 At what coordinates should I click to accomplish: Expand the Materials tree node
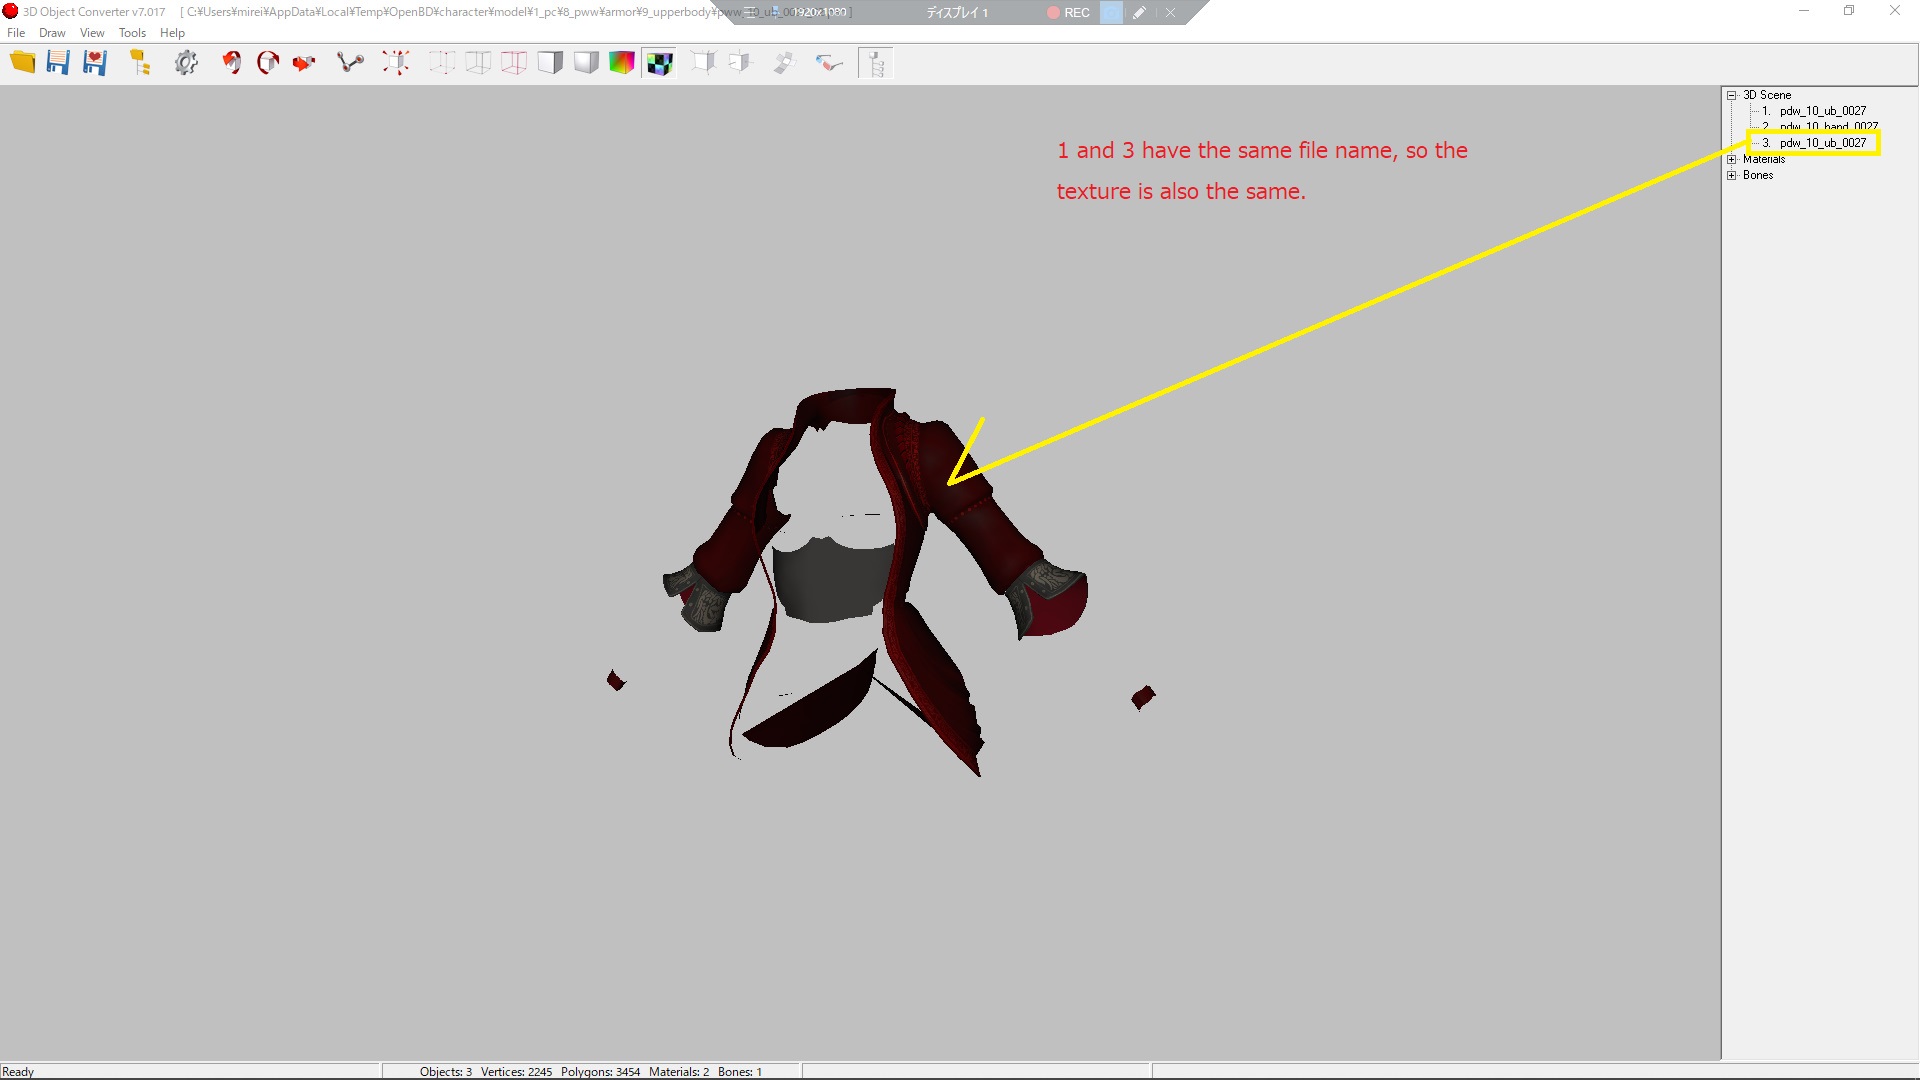tap(1731, 159)
